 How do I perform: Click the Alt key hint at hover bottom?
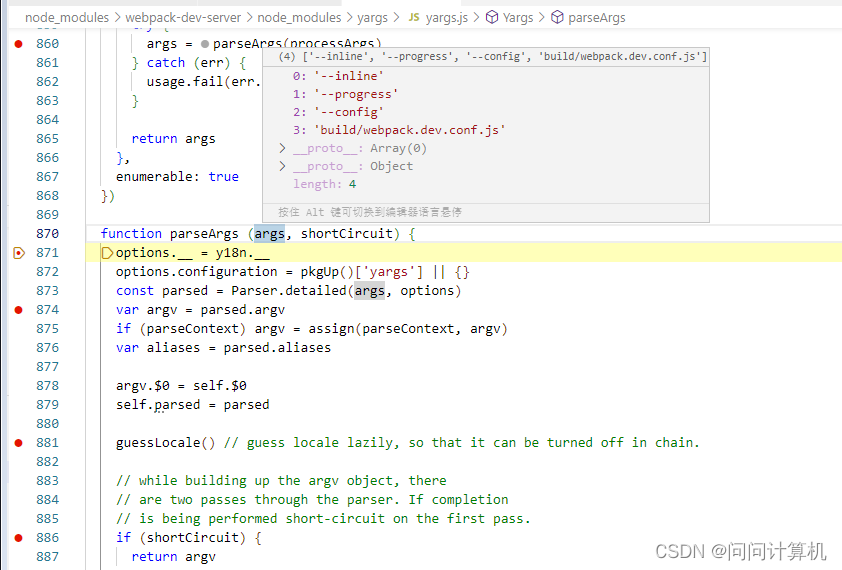(x=369, y=212)
